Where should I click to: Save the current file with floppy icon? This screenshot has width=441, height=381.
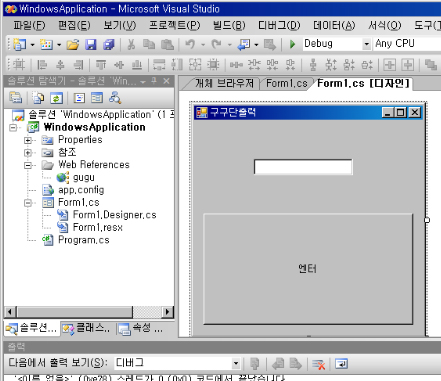[x=91, y=44]
